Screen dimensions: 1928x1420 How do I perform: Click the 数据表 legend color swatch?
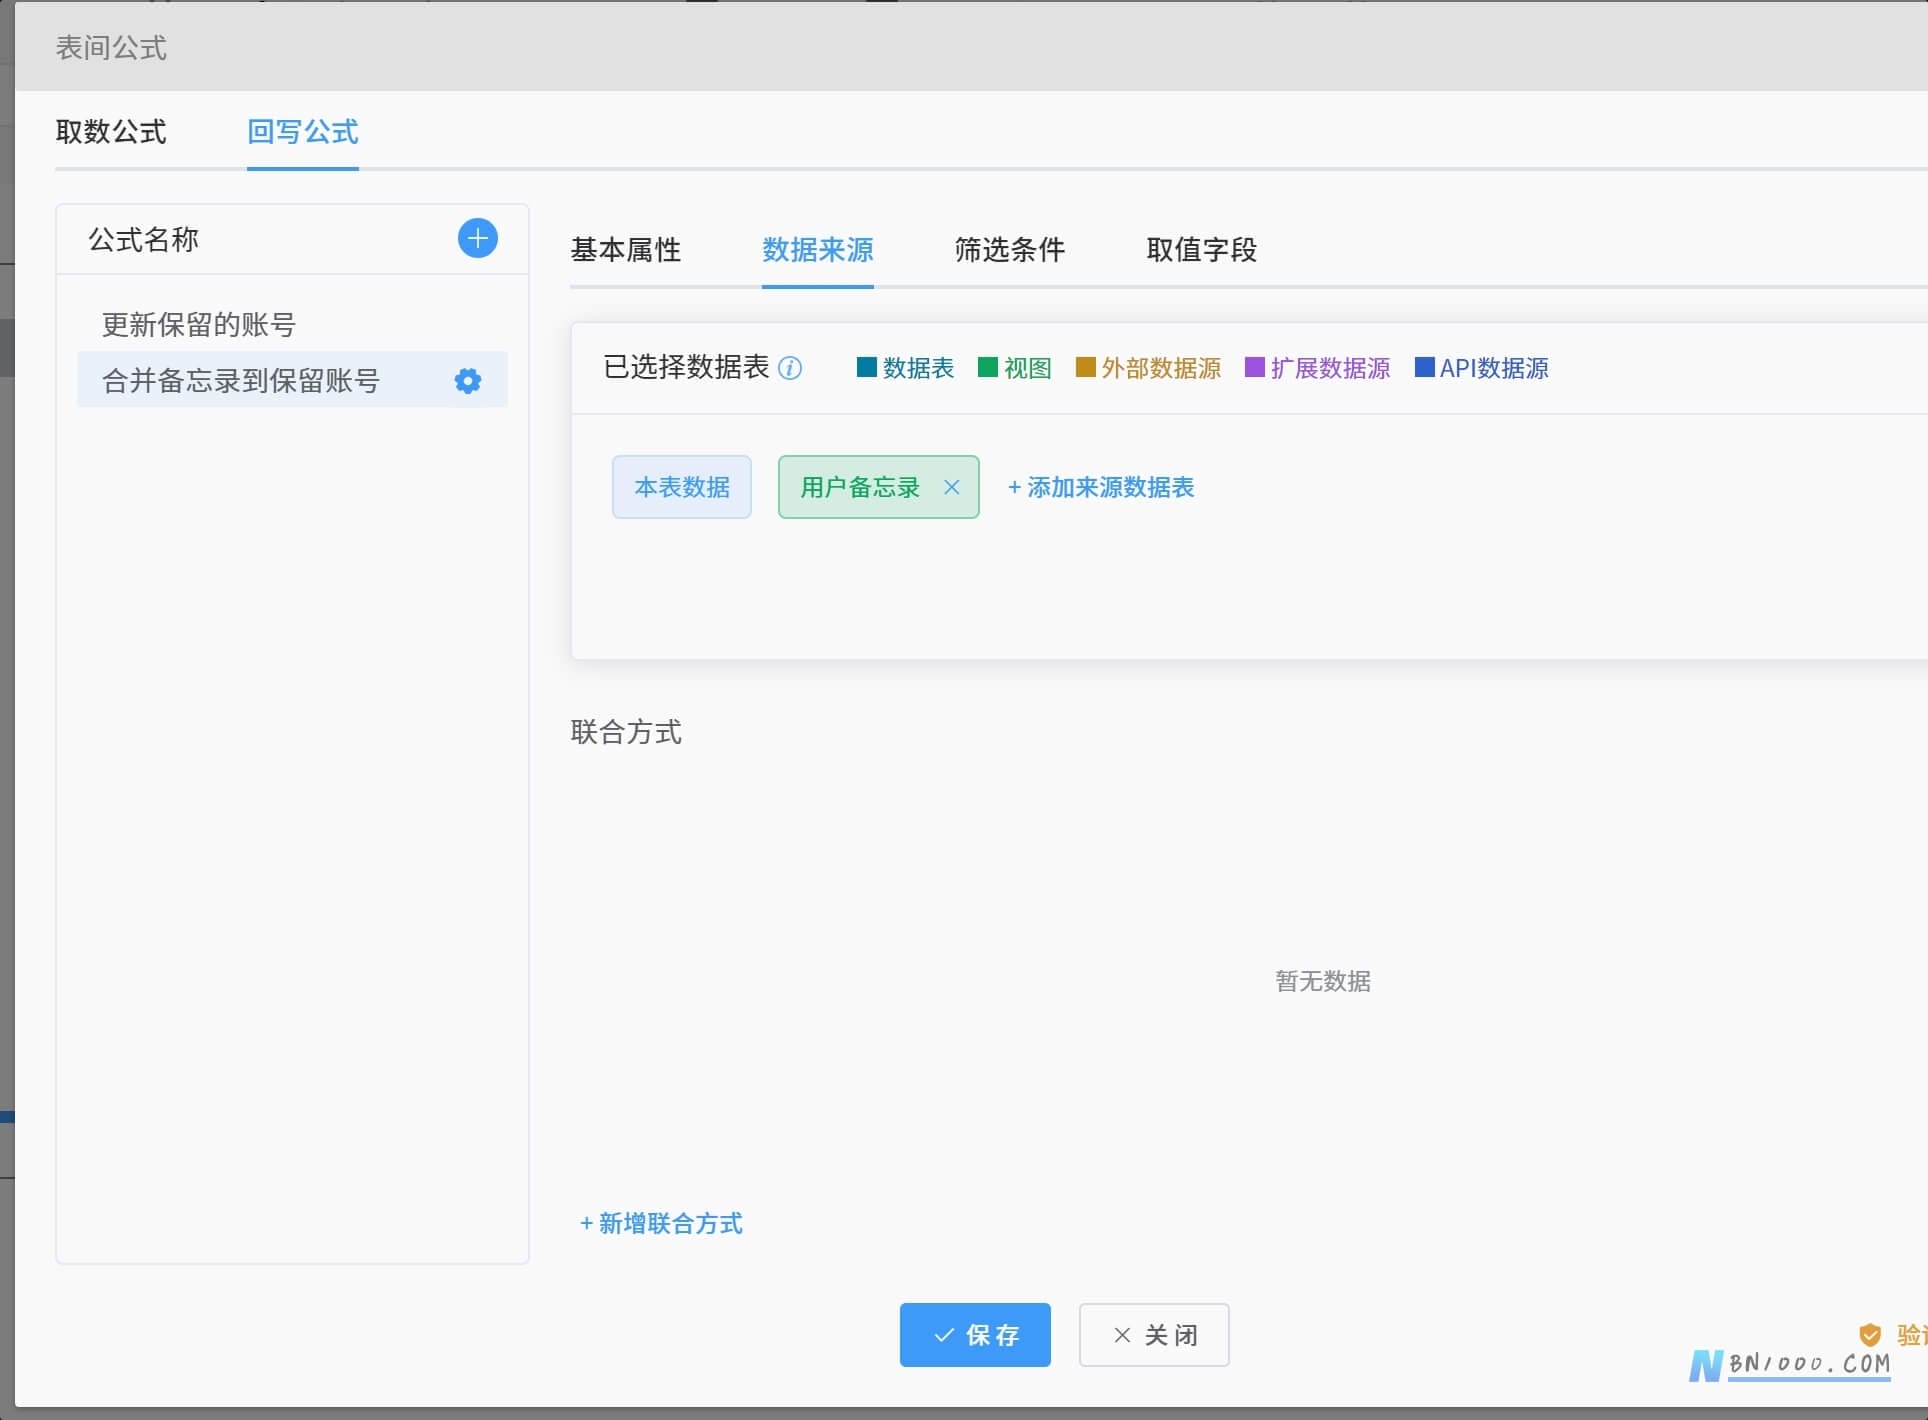[867, 367]
